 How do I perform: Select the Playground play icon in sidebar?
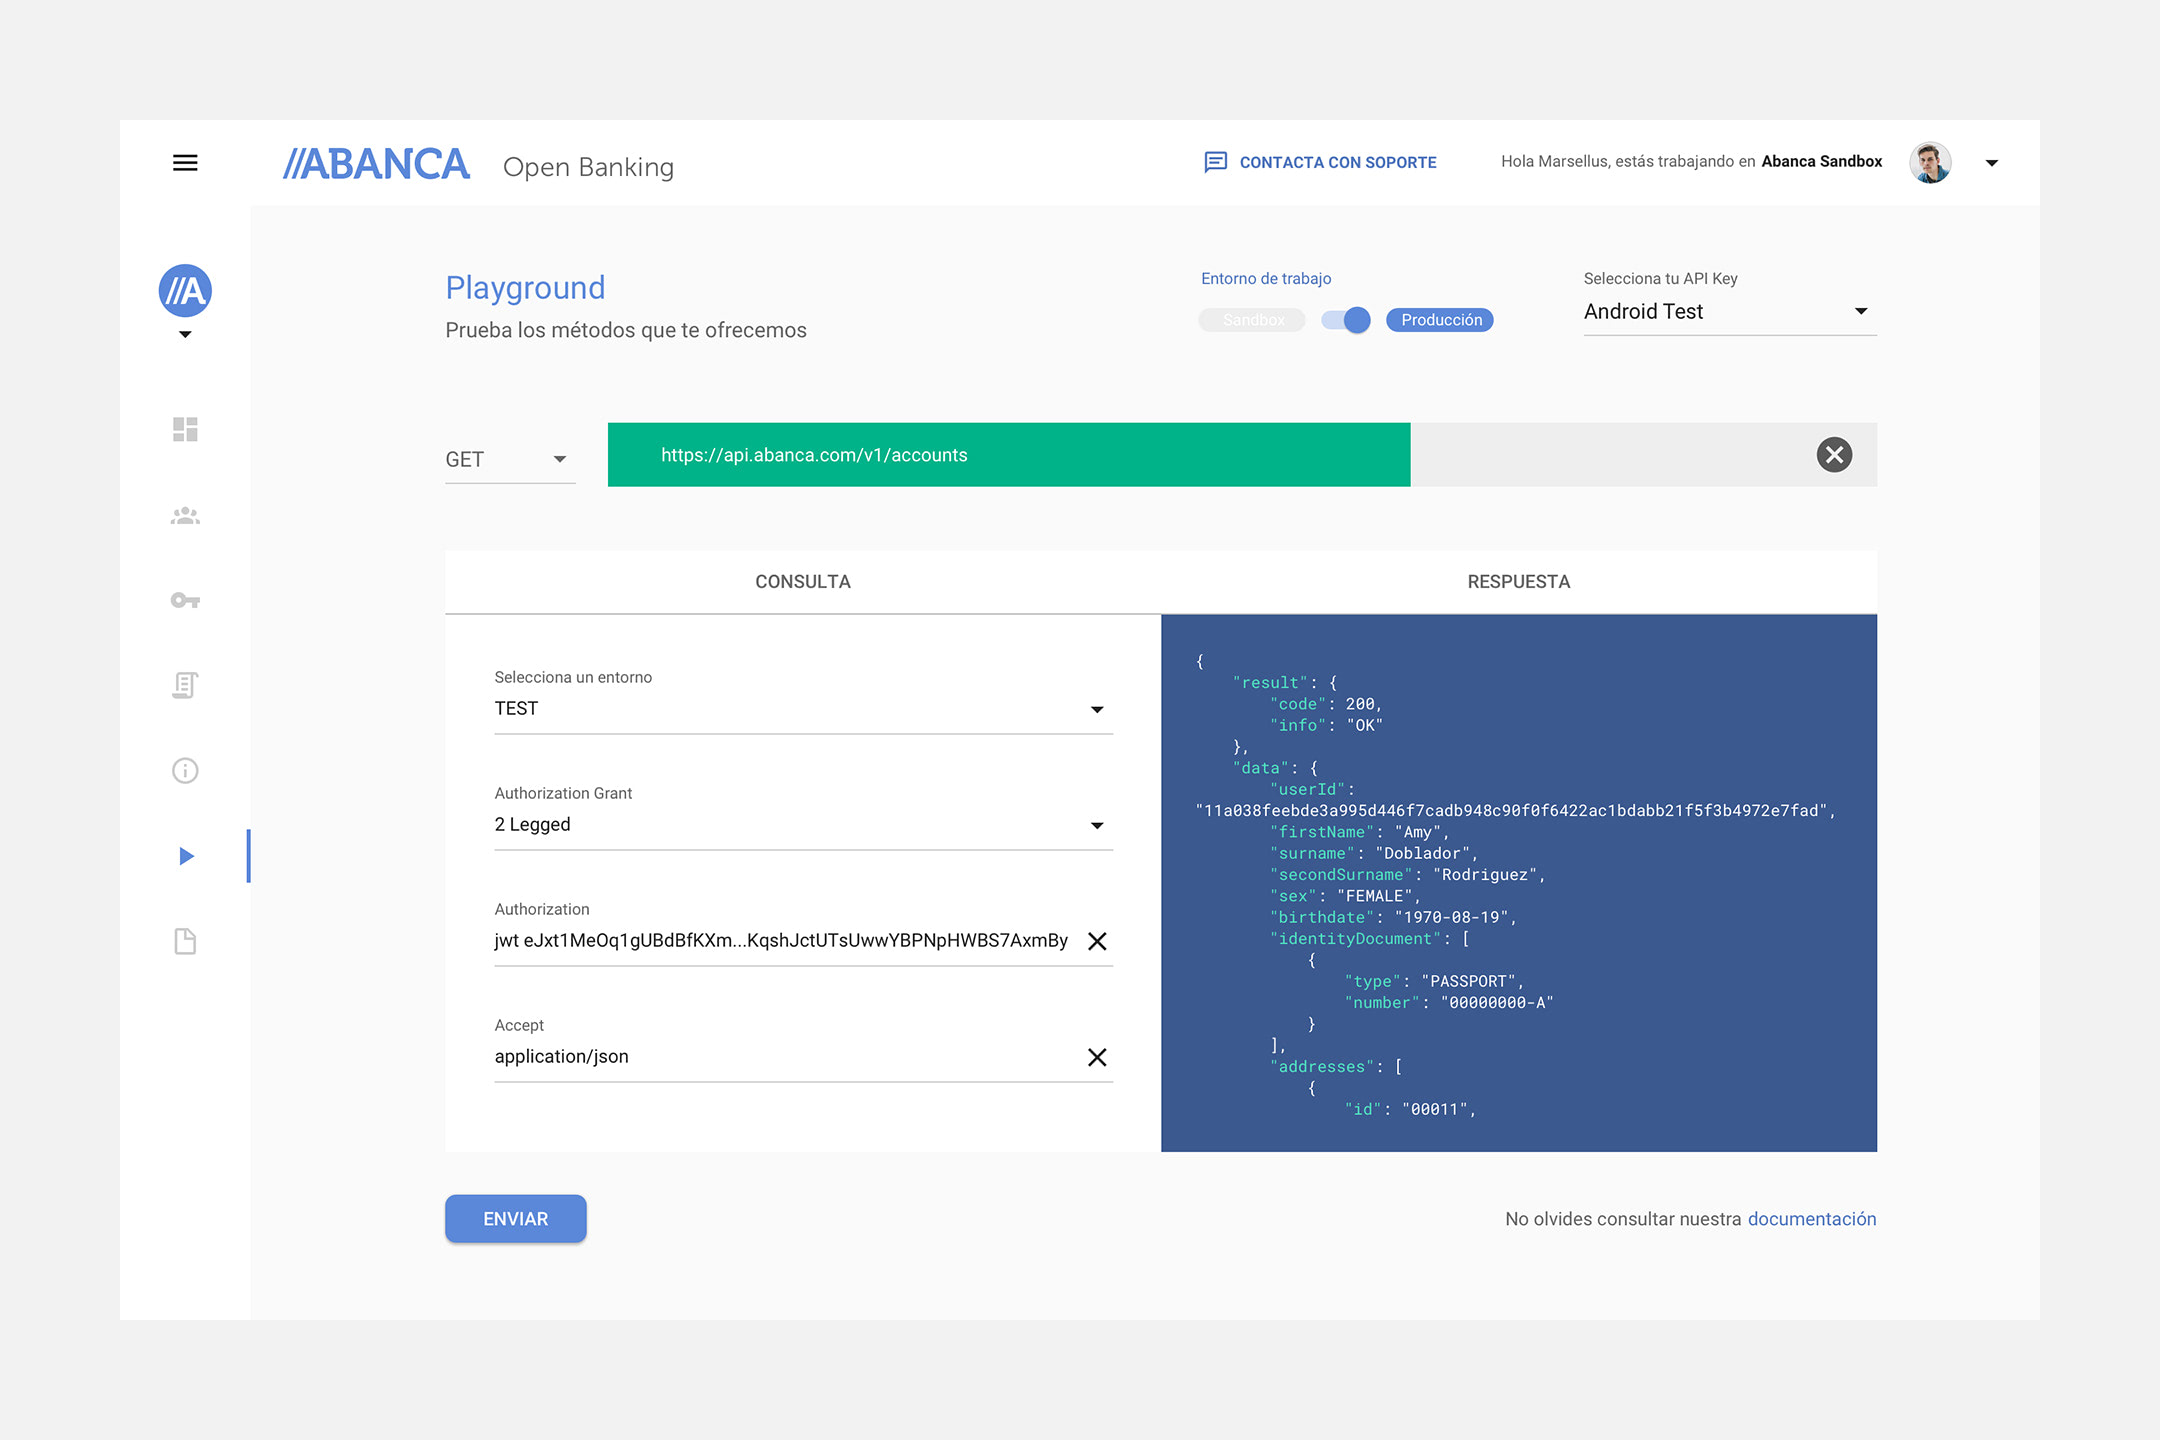pos(186,856)
